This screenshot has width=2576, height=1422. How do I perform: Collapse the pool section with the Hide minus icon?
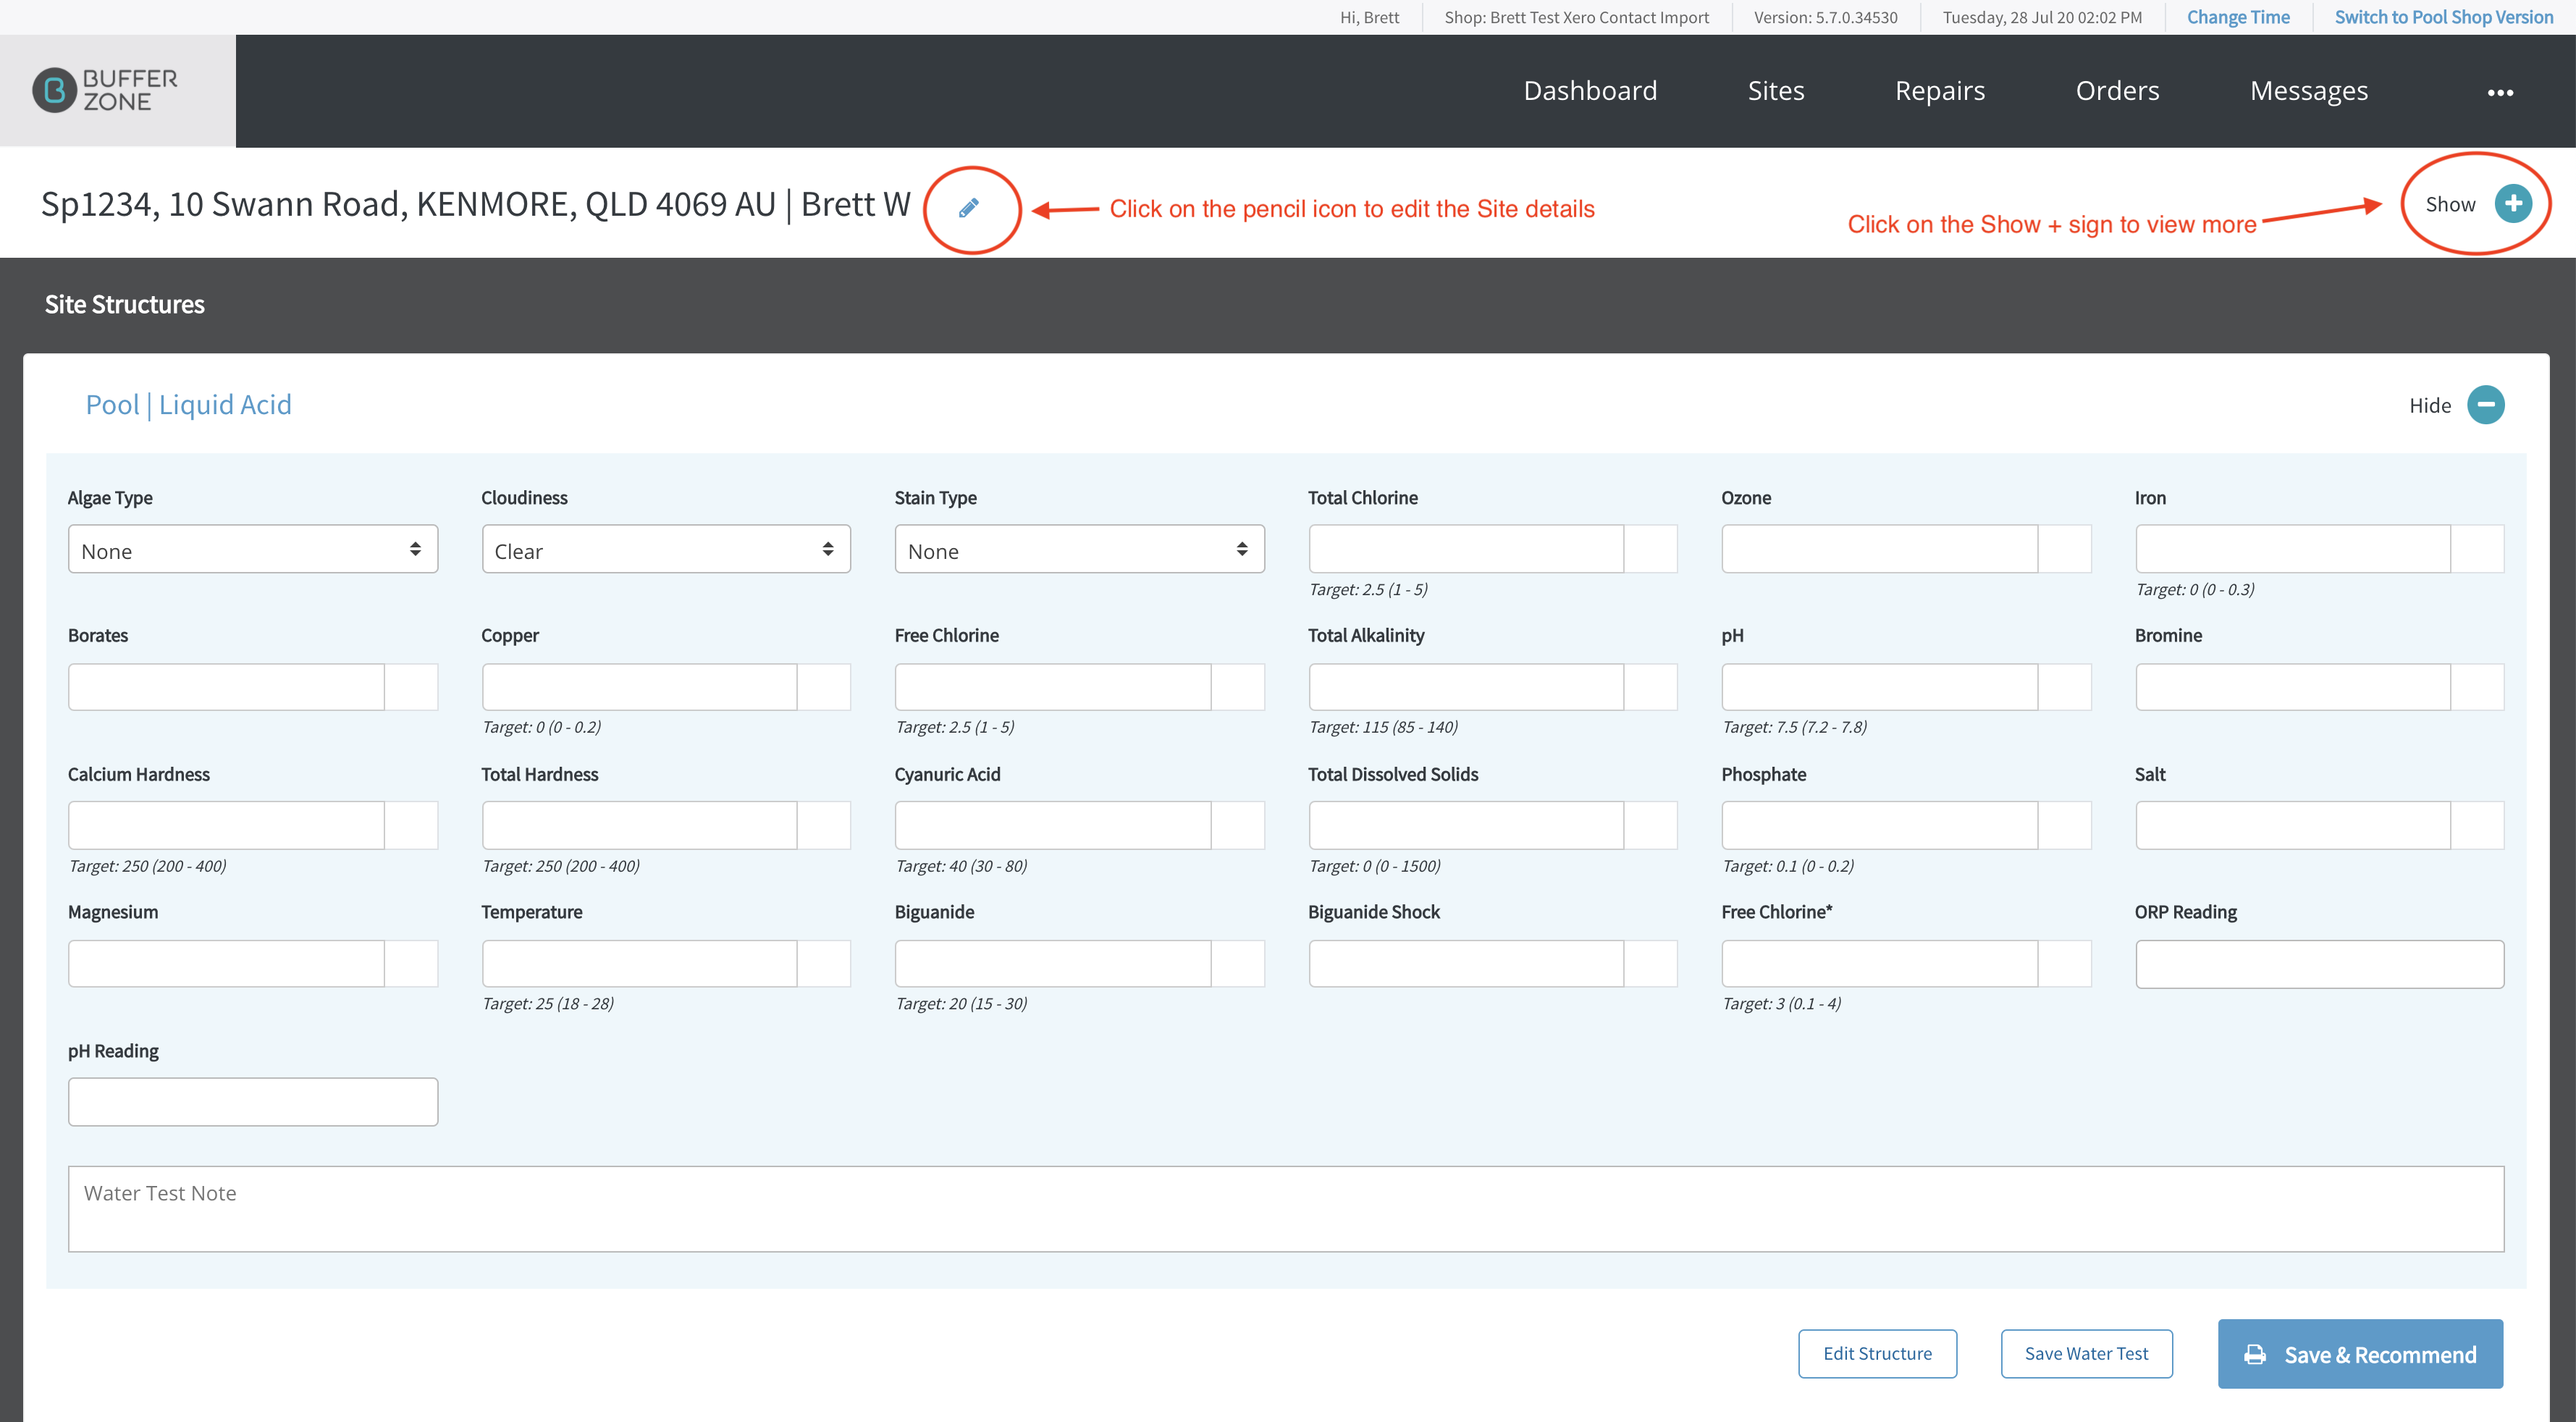click(2486, 405)
